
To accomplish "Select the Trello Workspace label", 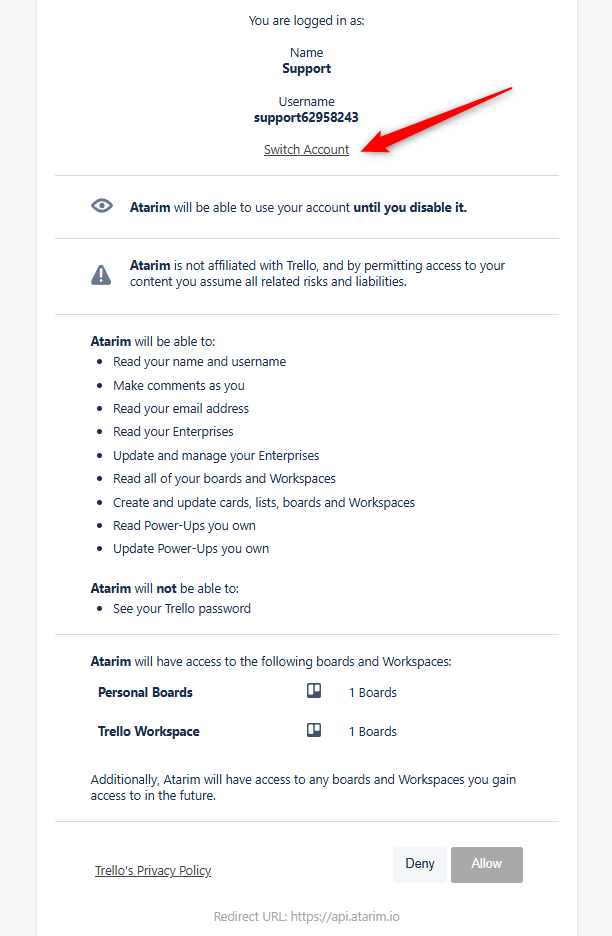I will pos(148,731).
